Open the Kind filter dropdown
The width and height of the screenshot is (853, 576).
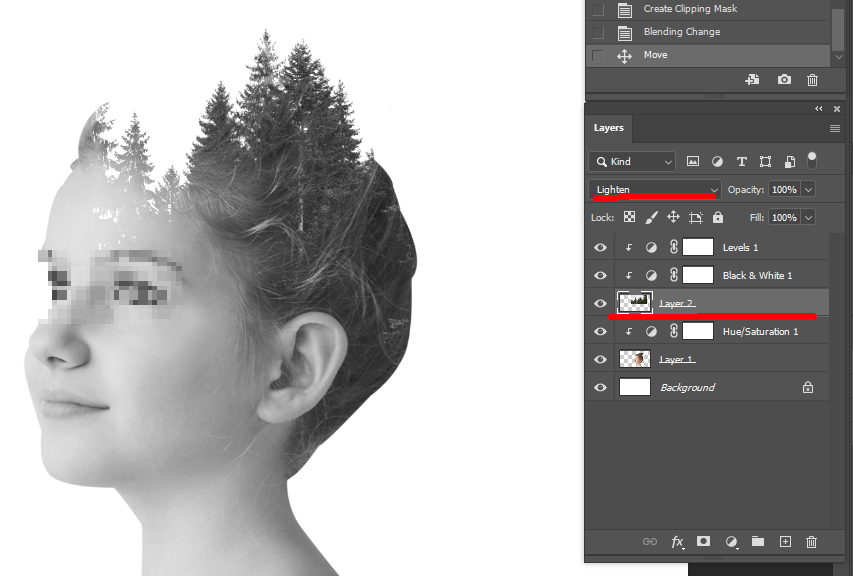tap(633, 162)
